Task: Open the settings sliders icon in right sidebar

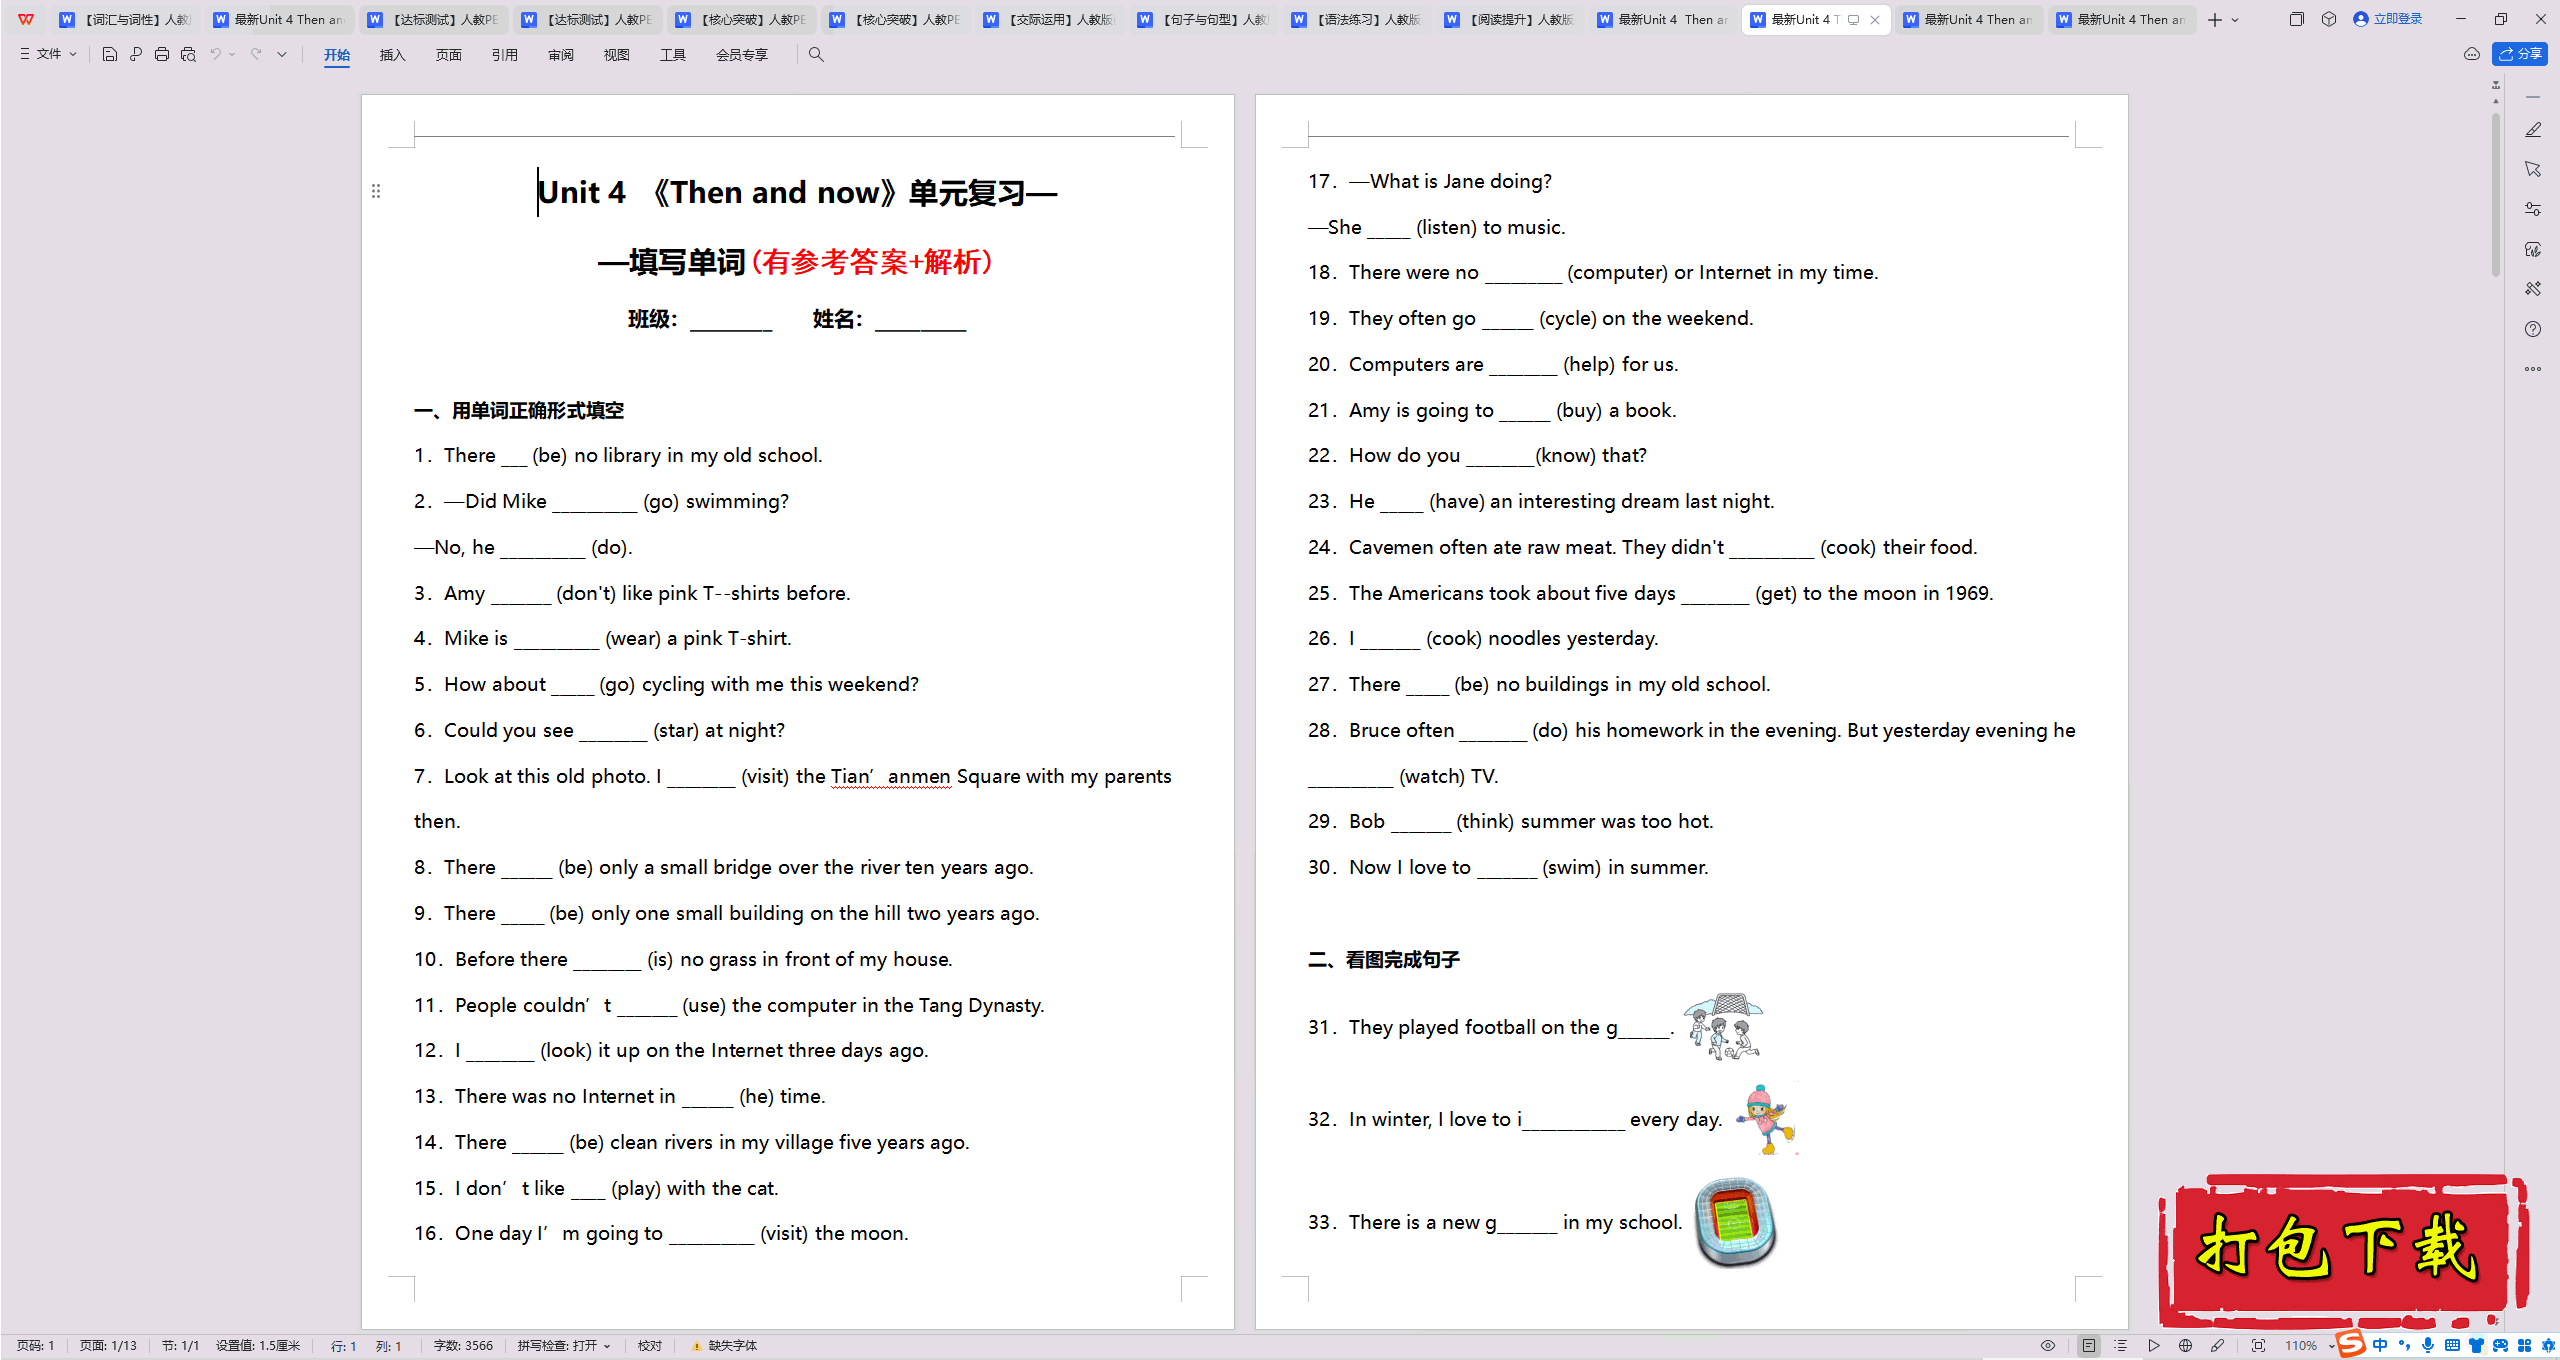Action: pyautogui.click(x=2532, y=209)
